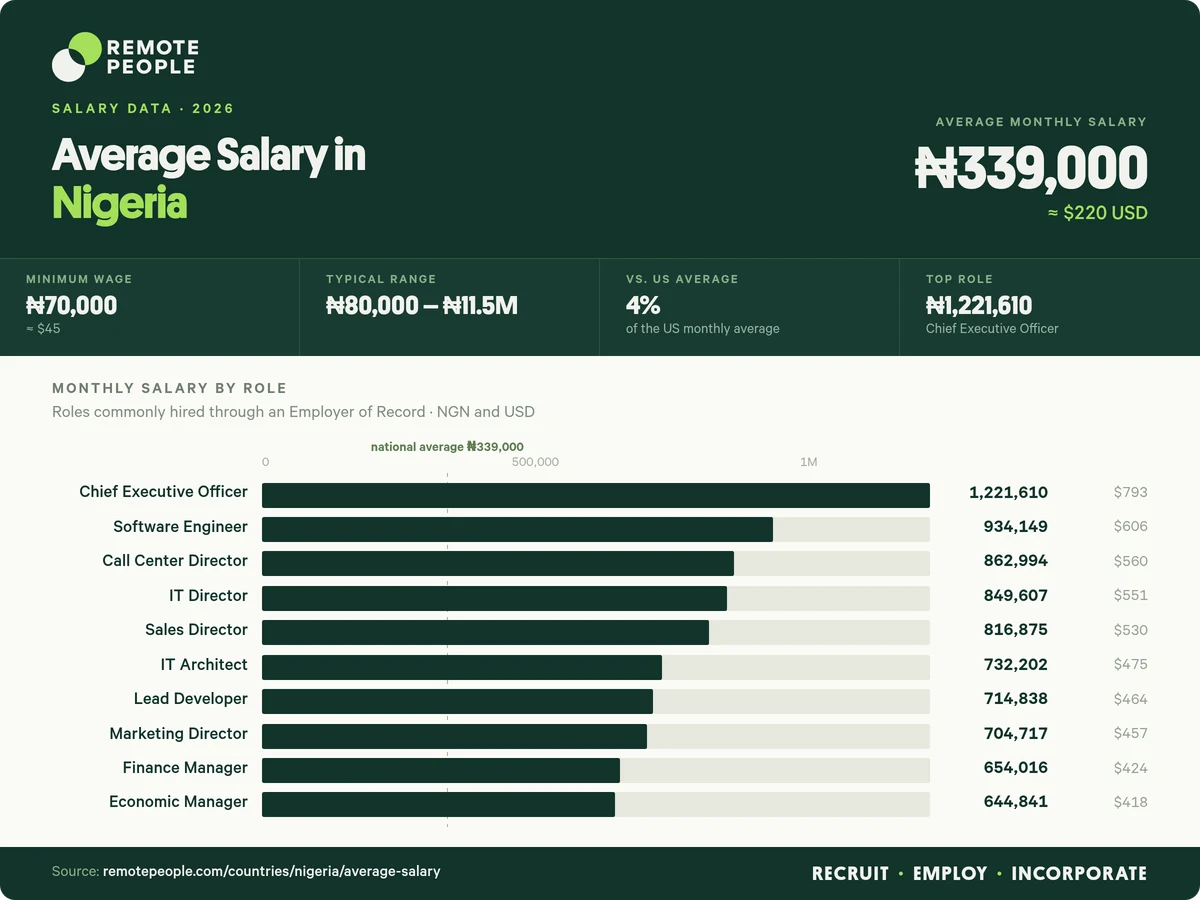
Task: Click the $475 USD value
Action: click(x=1131, y=664)
